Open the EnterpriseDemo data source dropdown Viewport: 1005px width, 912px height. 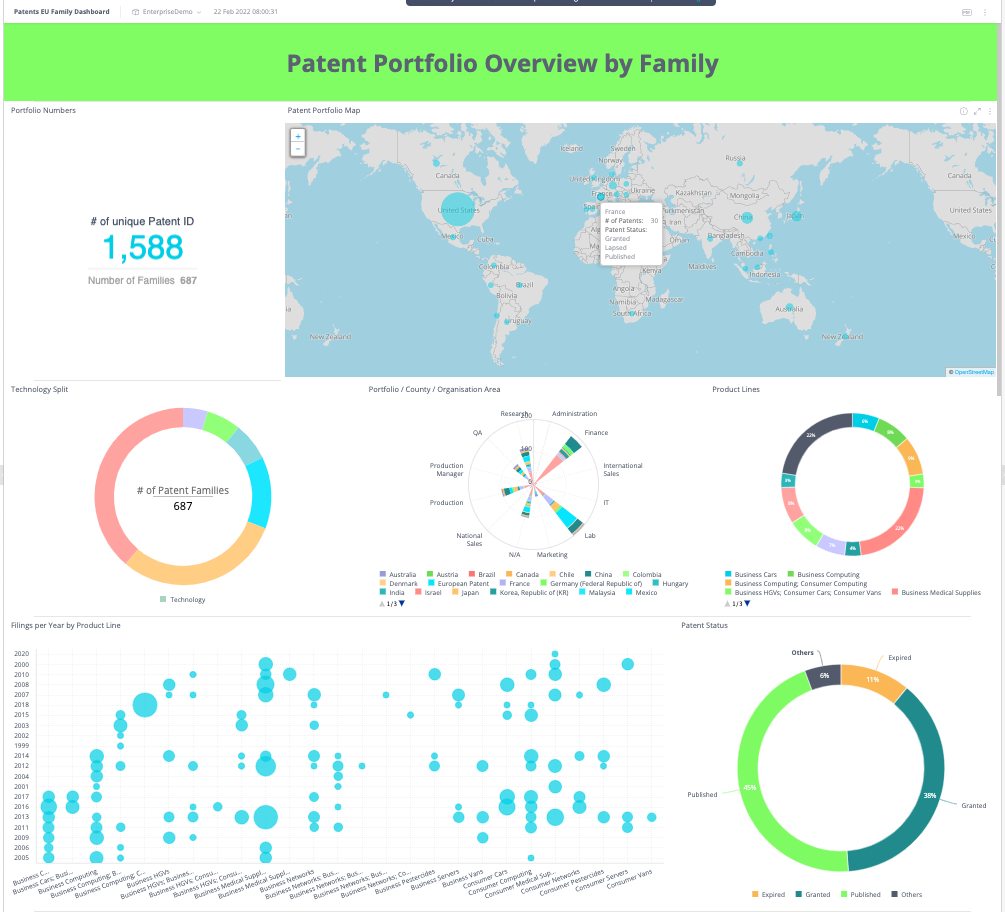pyautogui.click(x=167, y=12)
